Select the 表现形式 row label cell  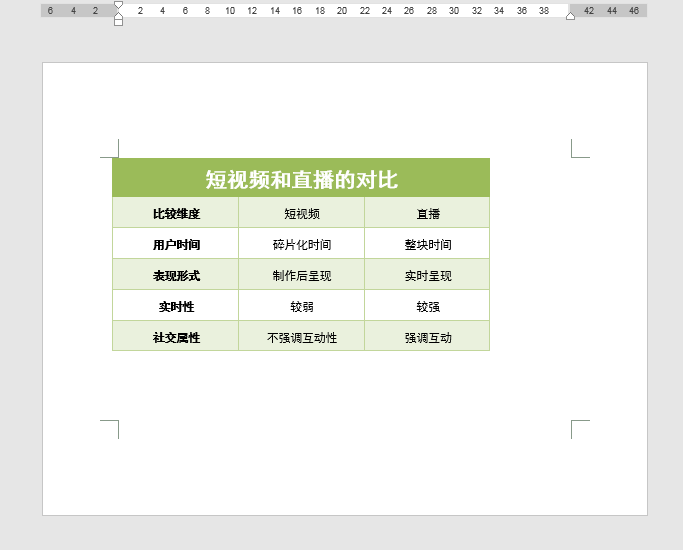[x=176, y=274]
